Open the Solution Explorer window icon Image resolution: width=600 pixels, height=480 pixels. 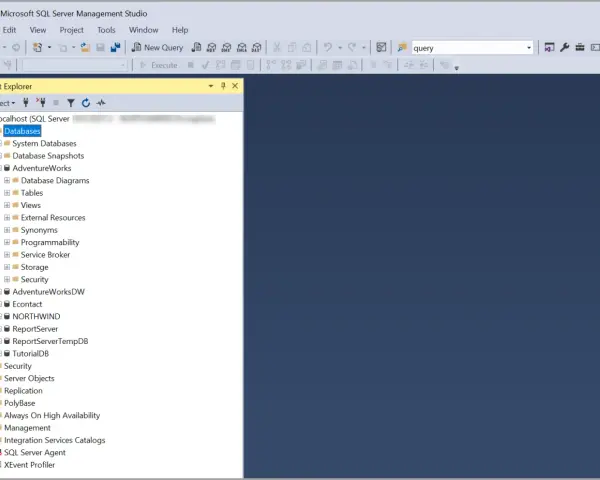tap(549, 47)
